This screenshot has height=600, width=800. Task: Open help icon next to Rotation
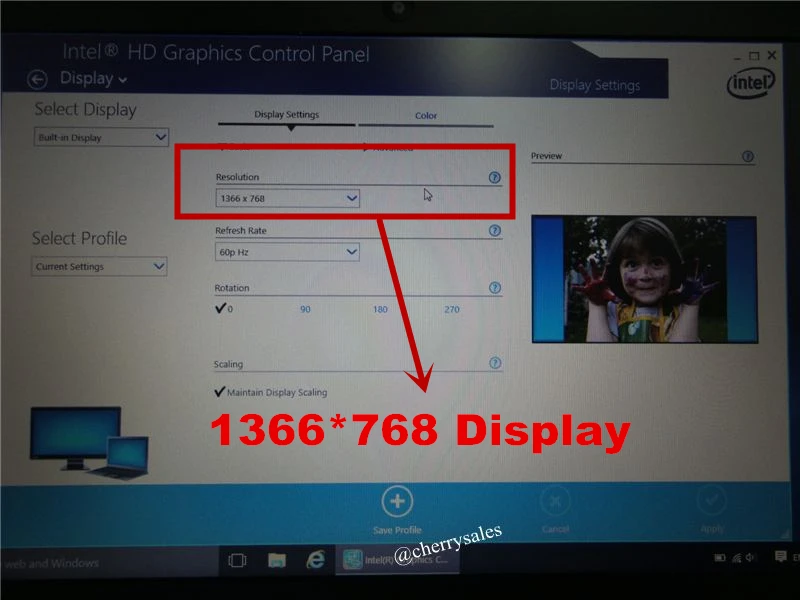[x=494, y=287]
